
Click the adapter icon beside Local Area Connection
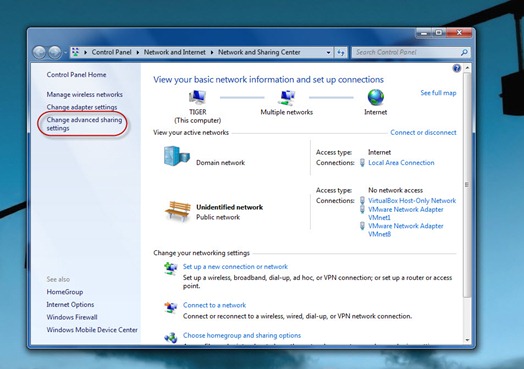point(362,163)
